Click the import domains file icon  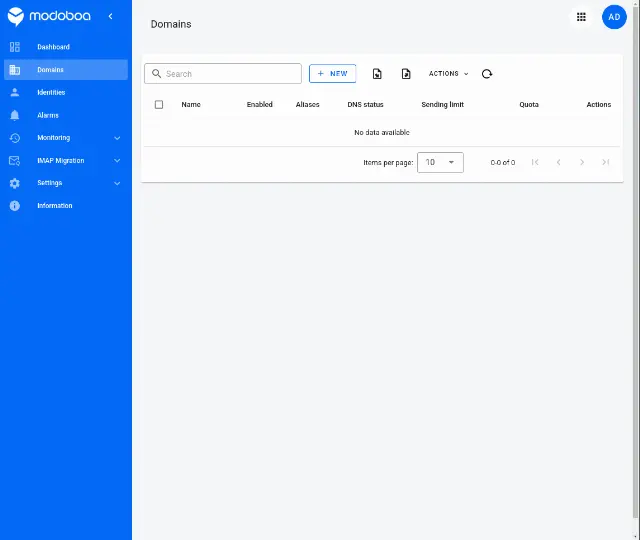[x=377, y=74]
